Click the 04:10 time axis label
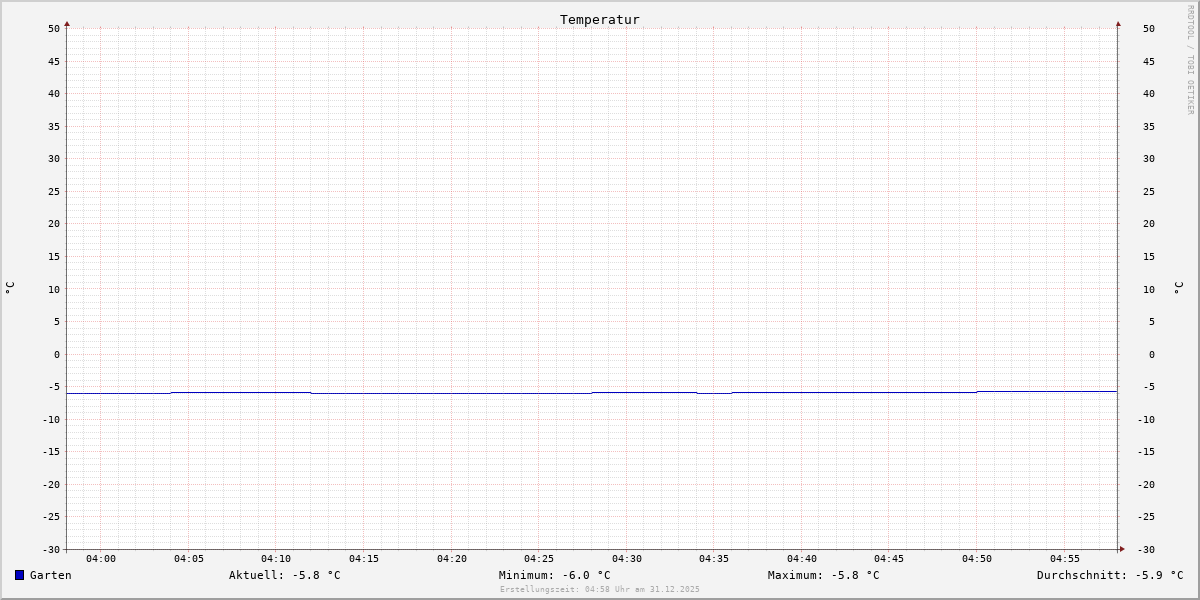This screenshot has width=1200, height=600. (276, 559)
